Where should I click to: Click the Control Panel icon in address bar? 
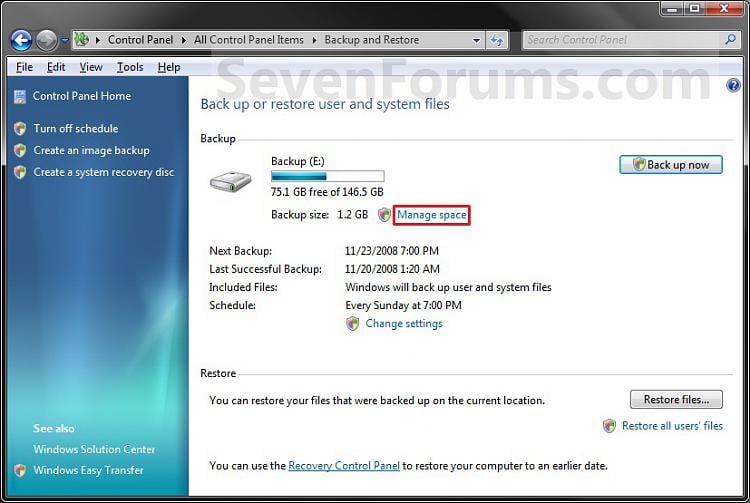[x=82, y=40]
